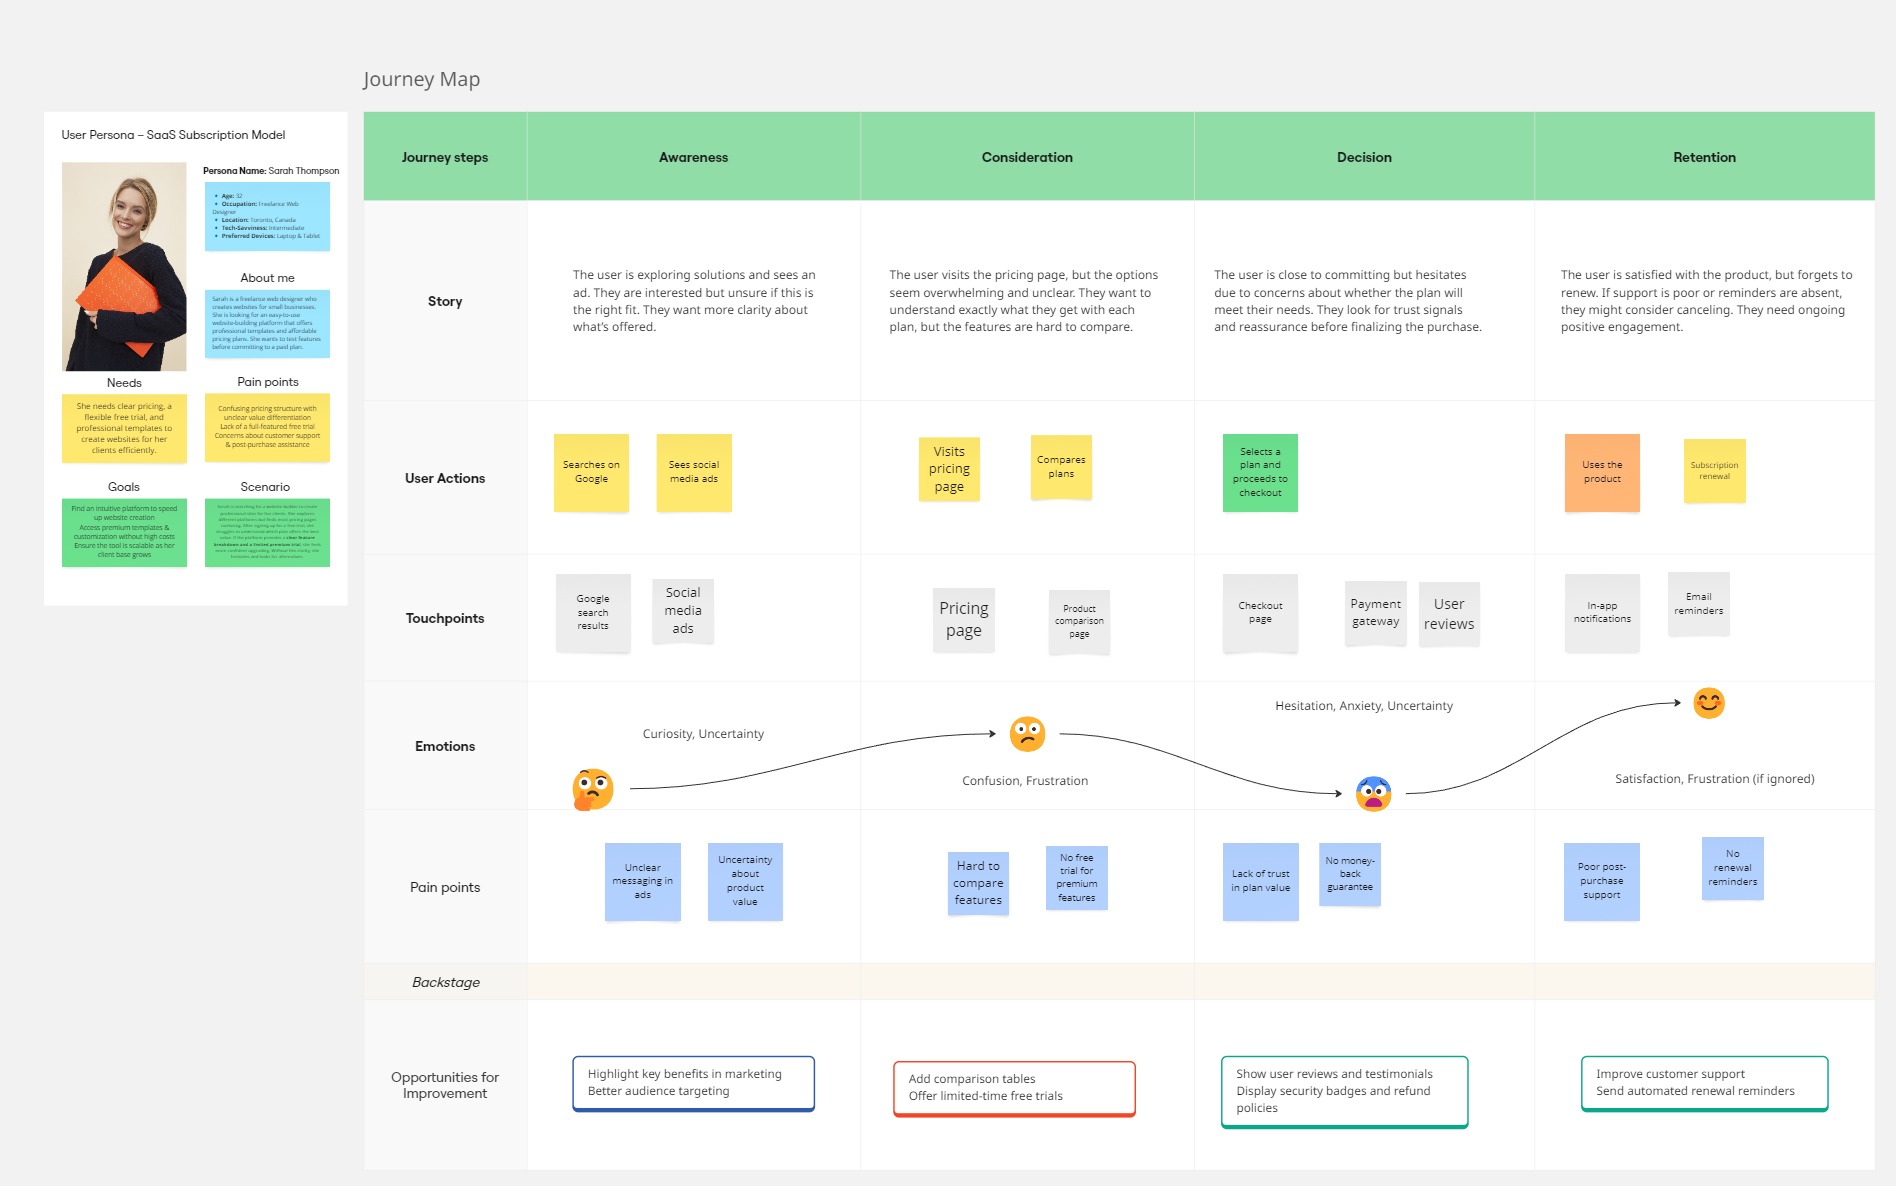Viewport: 1896px width, 1186px height.
Task: Click the fearful face emoji under Decision
Action: point(1373,793)
